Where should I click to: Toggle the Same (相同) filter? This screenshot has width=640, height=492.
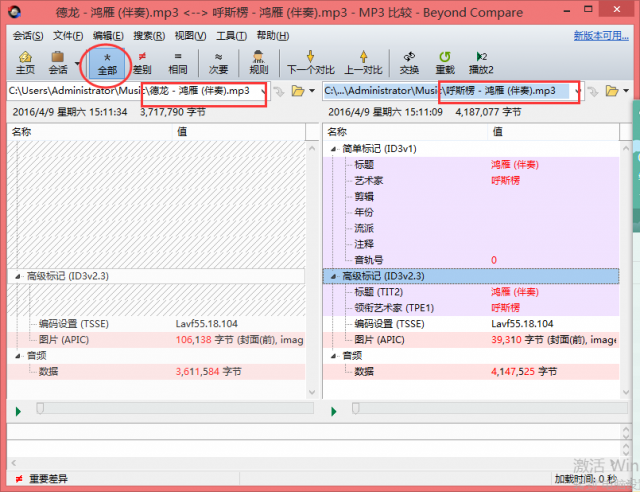[x=178, y=63]
